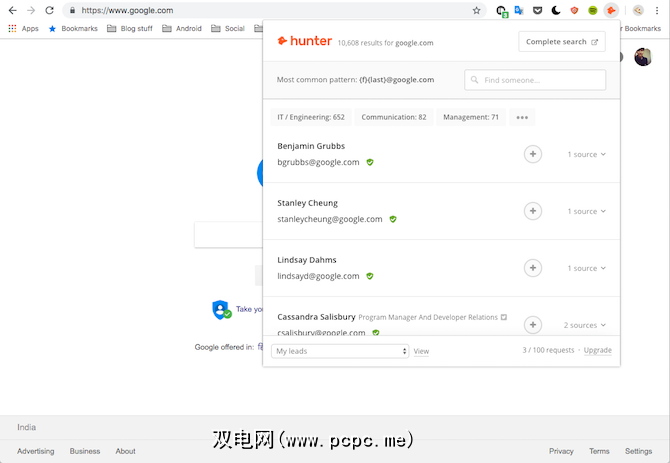The width and height of the screenshot is (670, 463).
Task: Add Lindsay Dahms to leads
Action: click(533, 268)
